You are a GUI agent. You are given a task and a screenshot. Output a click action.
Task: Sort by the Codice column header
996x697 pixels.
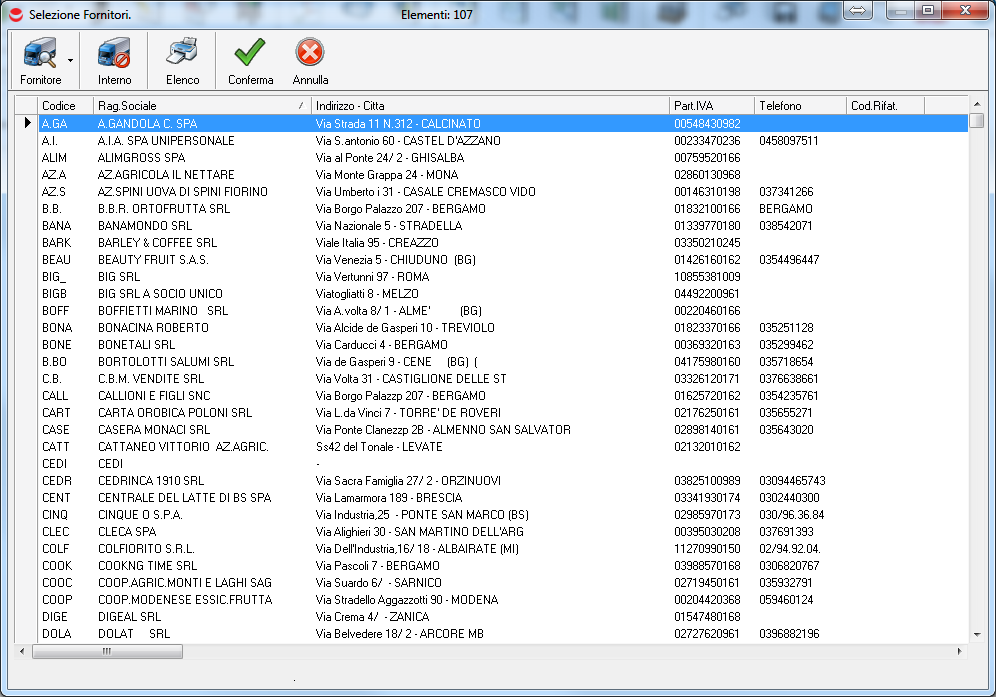point(65,105)
